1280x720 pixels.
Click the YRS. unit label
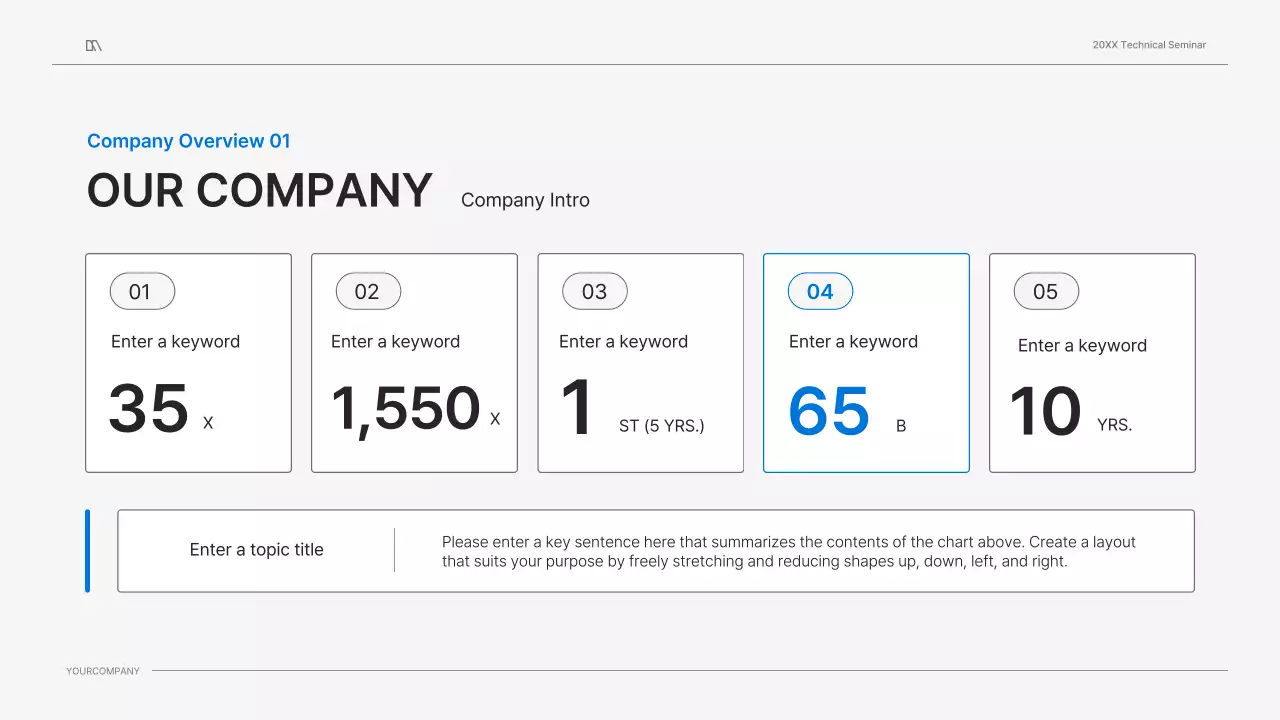[1114, 425]
